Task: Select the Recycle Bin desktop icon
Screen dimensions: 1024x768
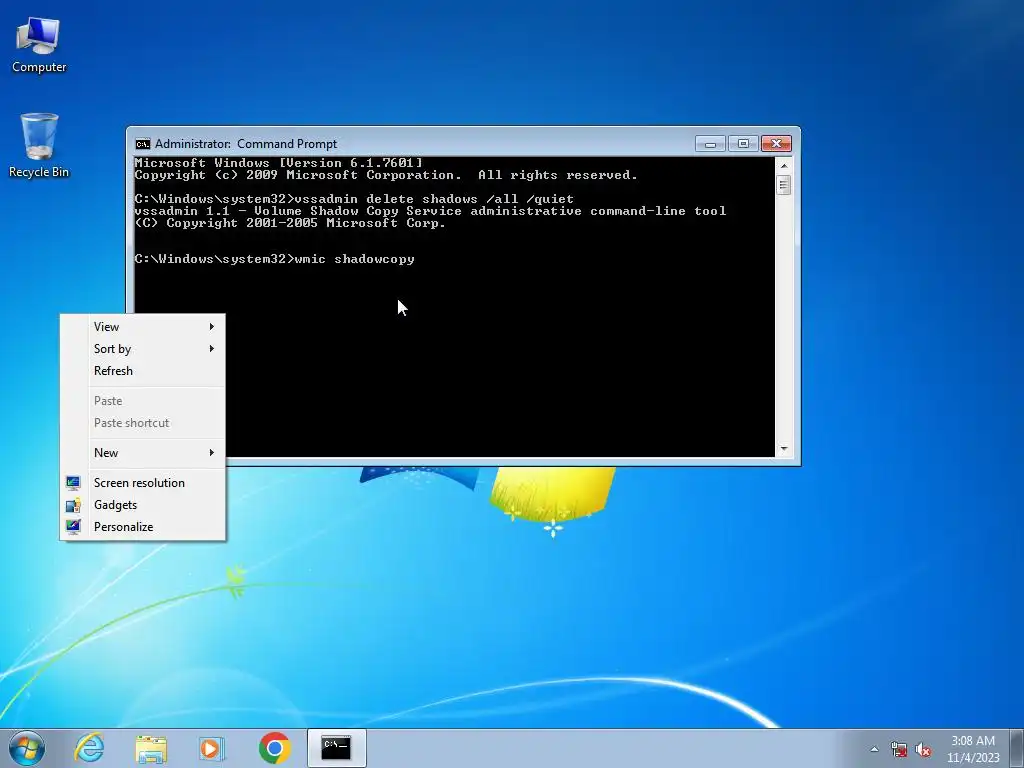Action: click(x=39, y=145)
